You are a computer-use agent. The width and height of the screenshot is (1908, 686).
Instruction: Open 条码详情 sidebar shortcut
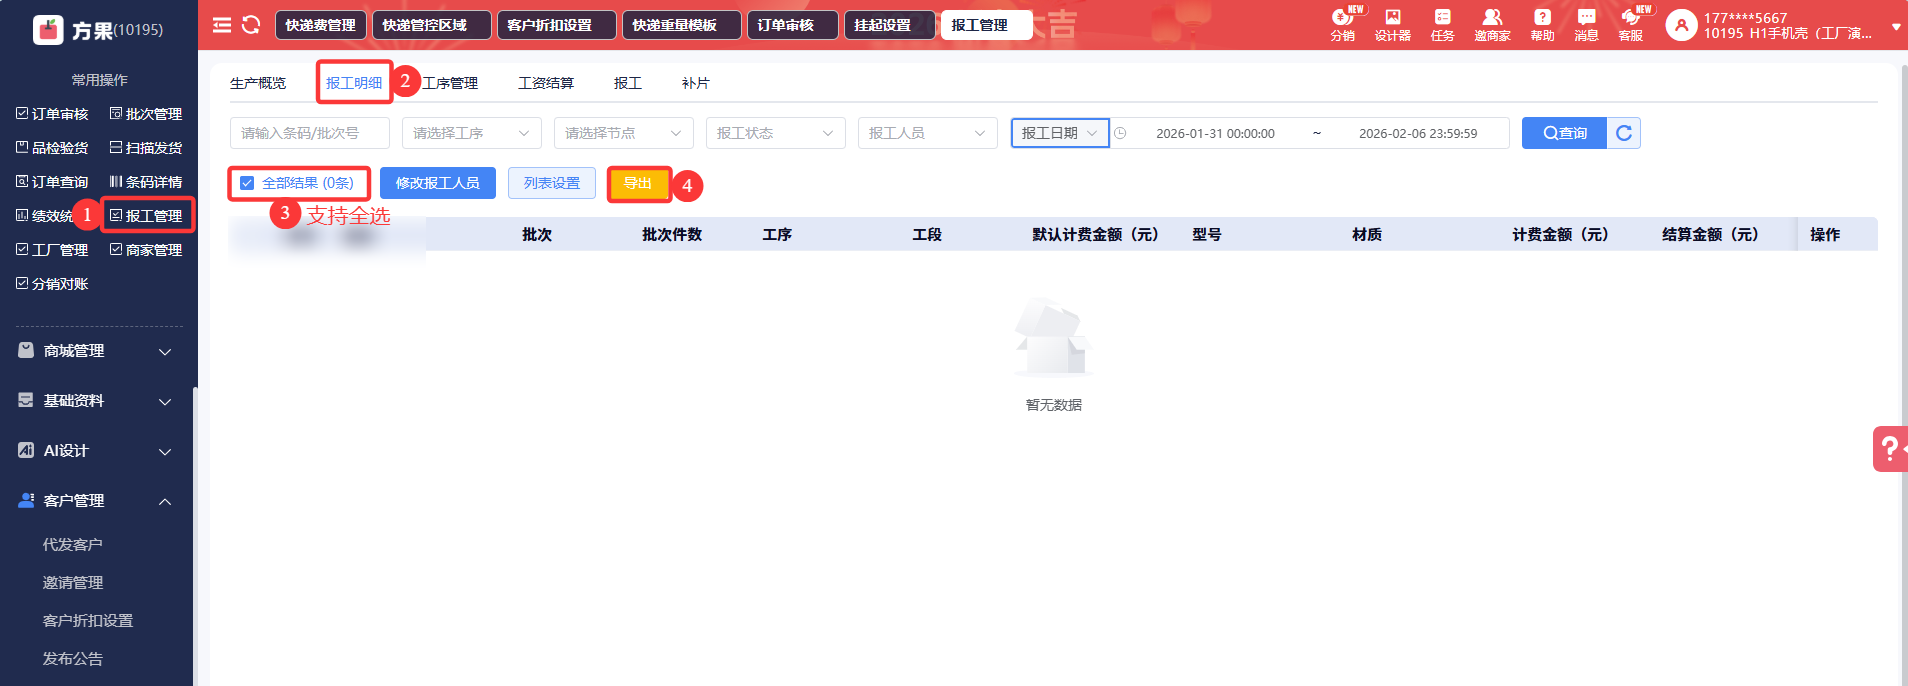146,182
